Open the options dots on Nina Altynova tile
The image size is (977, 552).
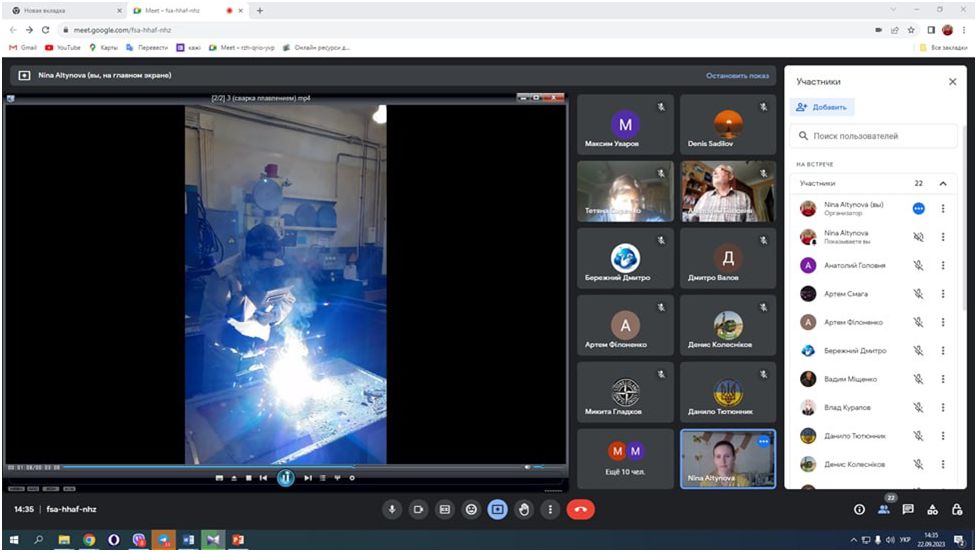pyautogui.click(x=763, y=441)
